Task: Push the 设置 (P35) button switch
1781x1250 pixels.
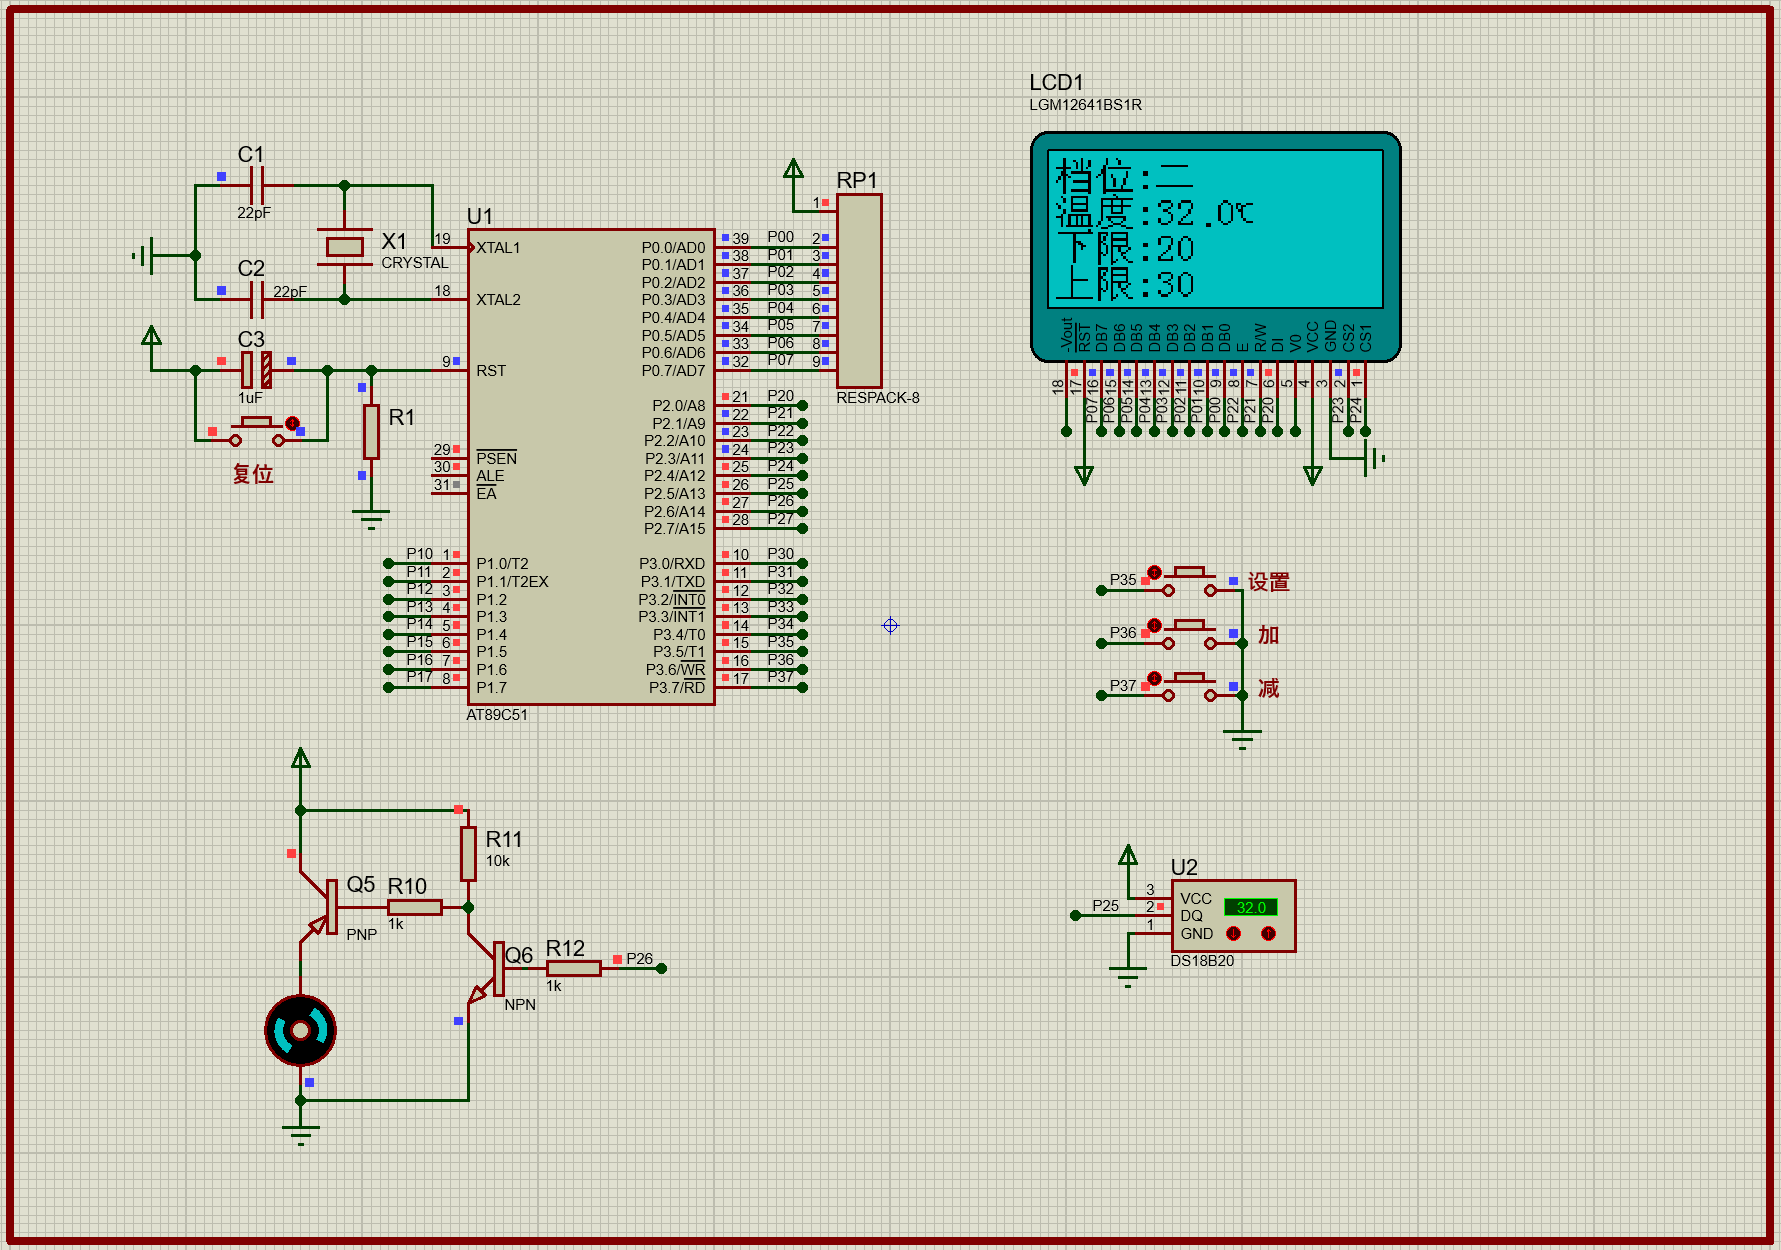Action: [x=1189, y=581]
